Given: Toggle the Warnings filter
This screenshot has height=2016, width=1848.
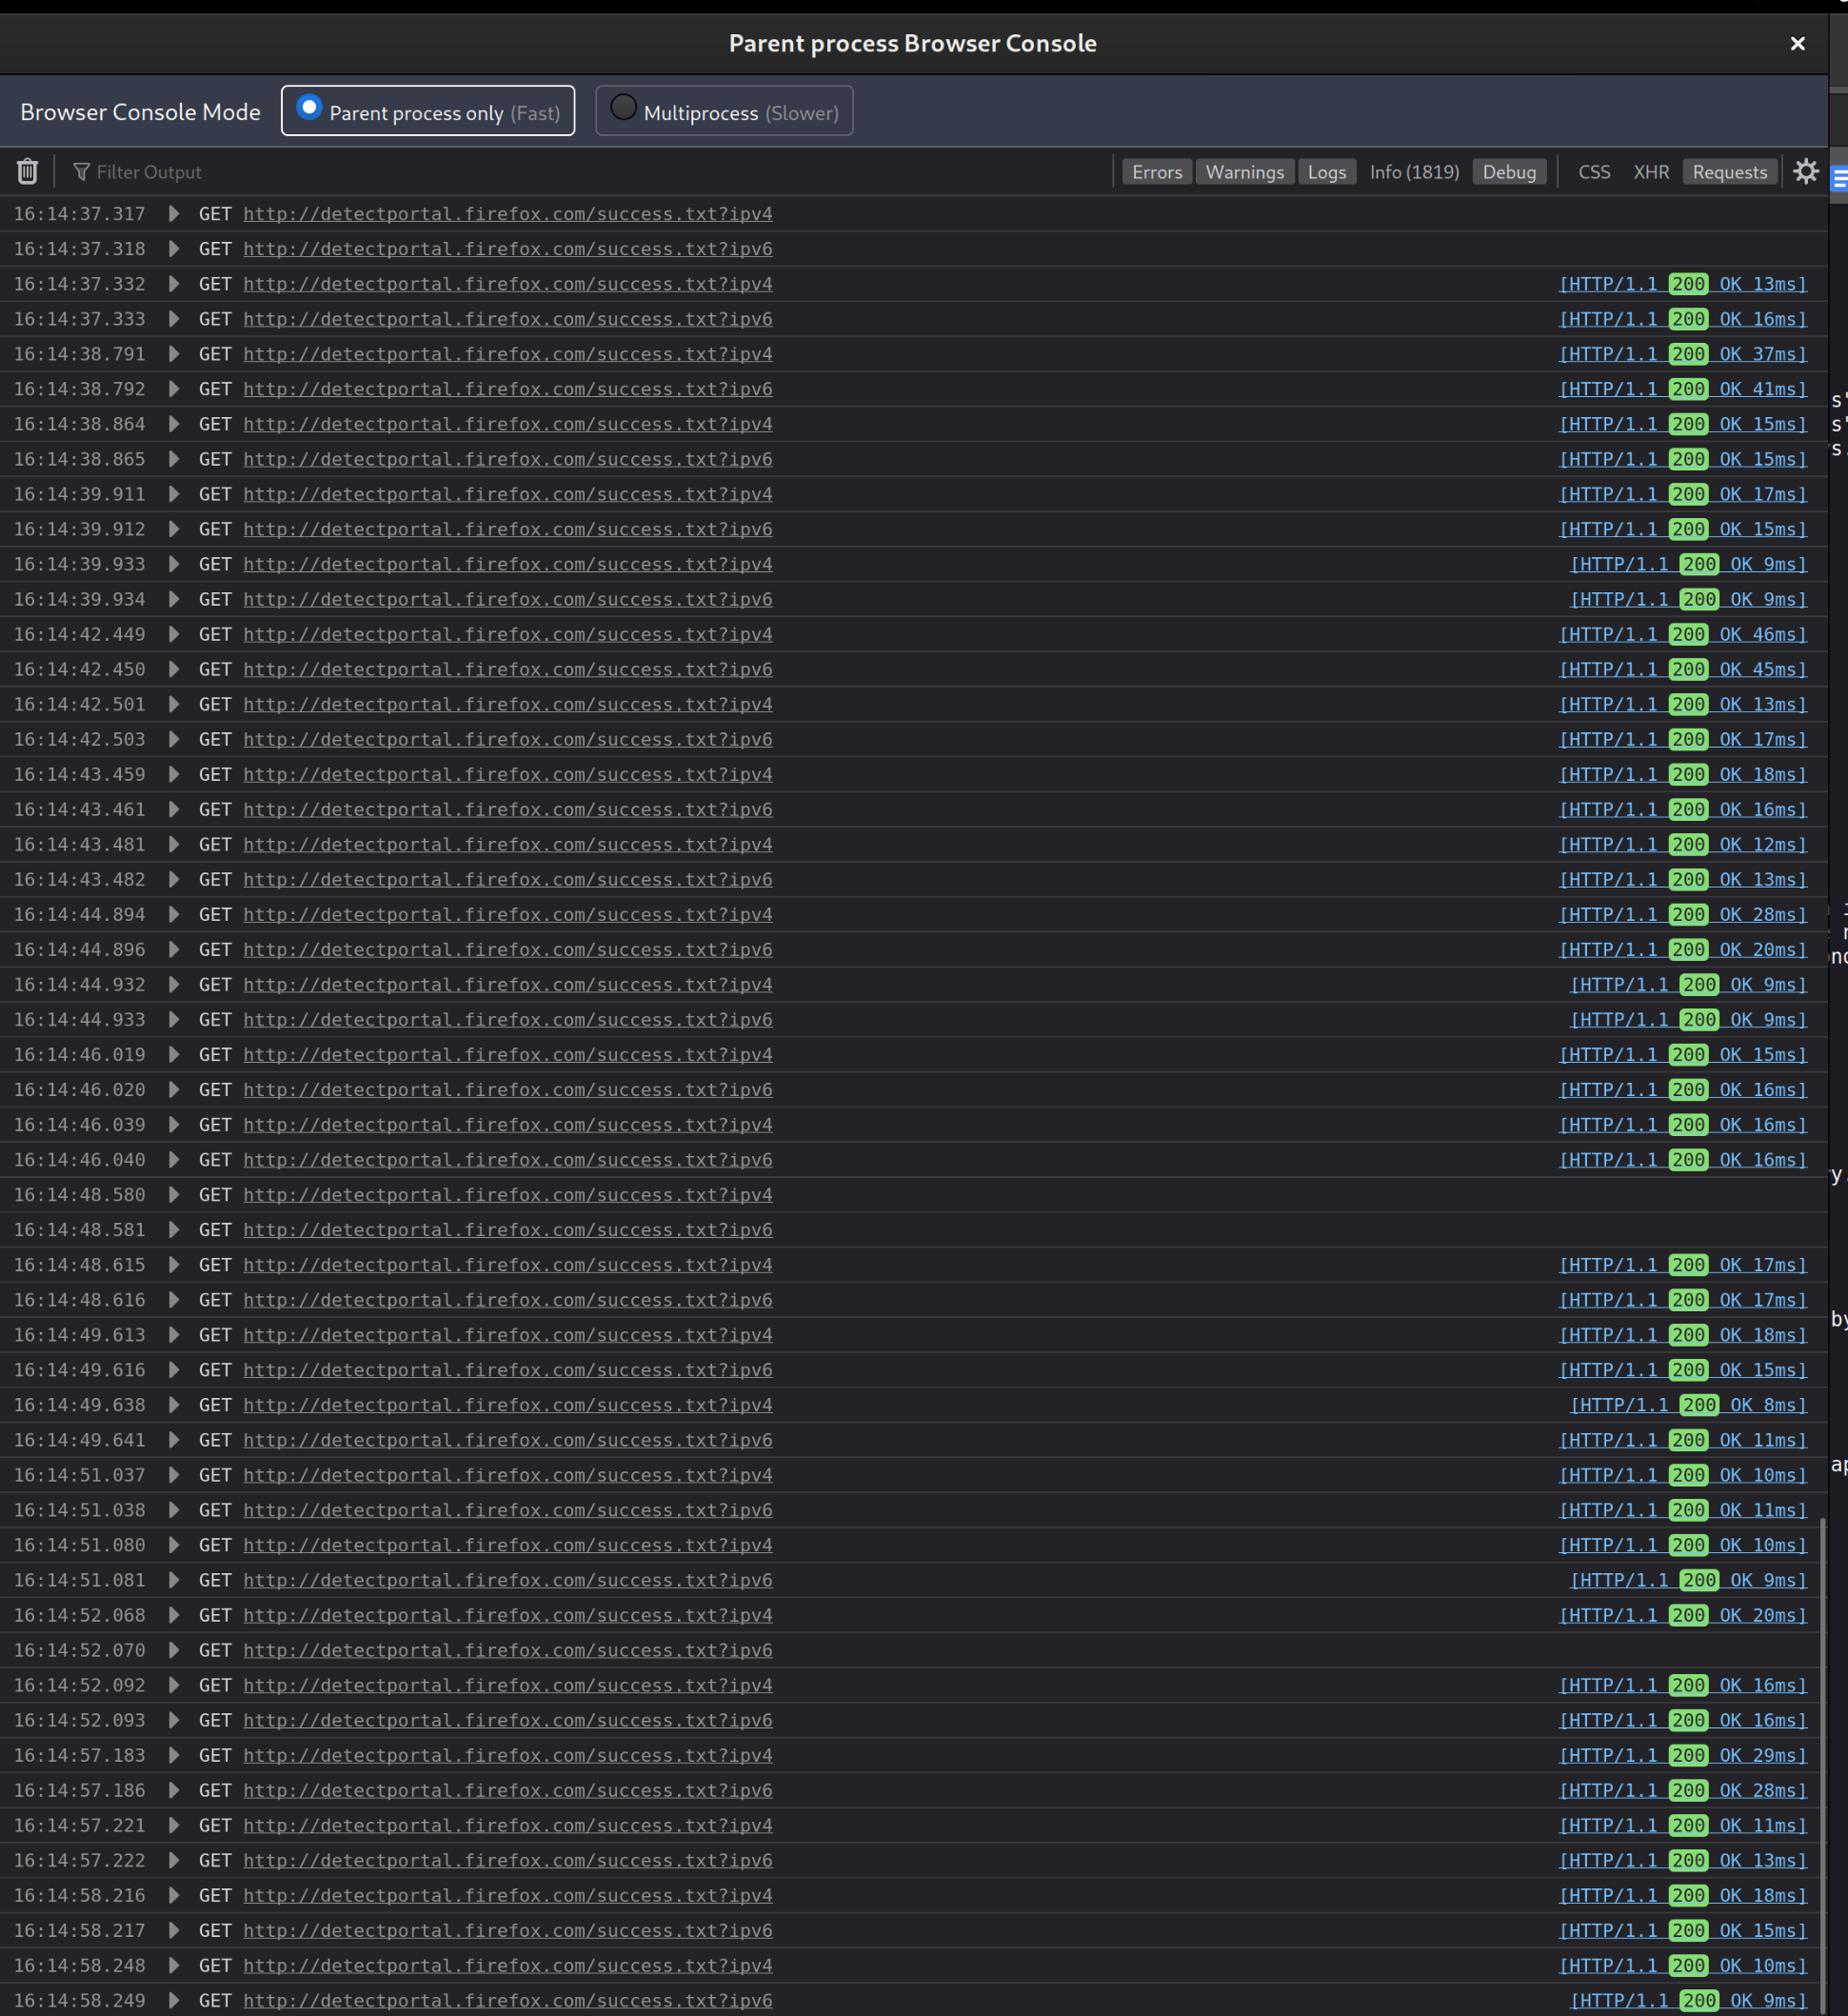Looking at the screenshot, I should [x=1244, y=172].
